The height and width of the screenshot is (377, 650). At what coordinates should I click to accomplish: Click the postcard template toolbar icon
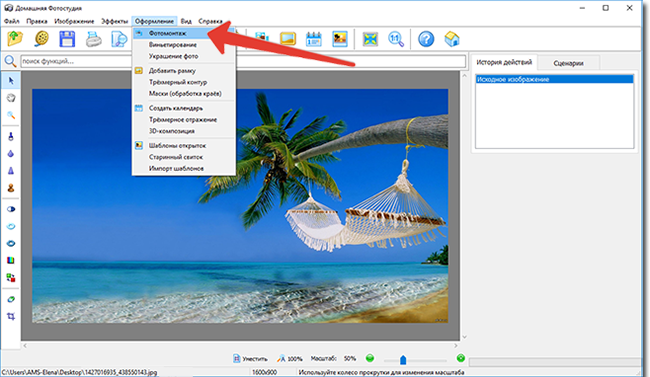tap(340, 39)
